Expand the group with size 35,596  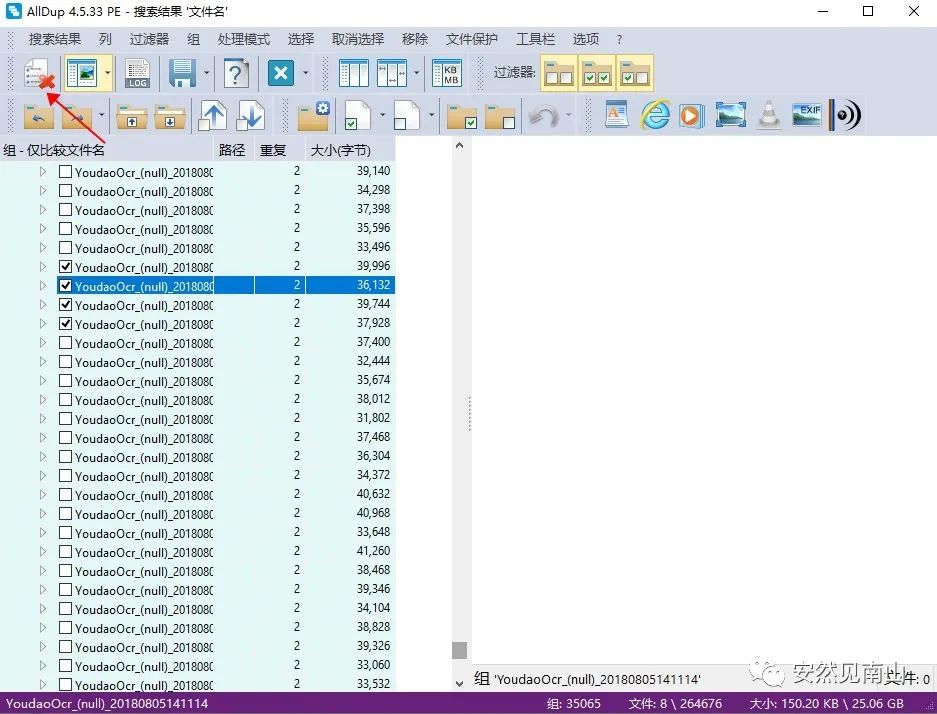tap(43, 229)
